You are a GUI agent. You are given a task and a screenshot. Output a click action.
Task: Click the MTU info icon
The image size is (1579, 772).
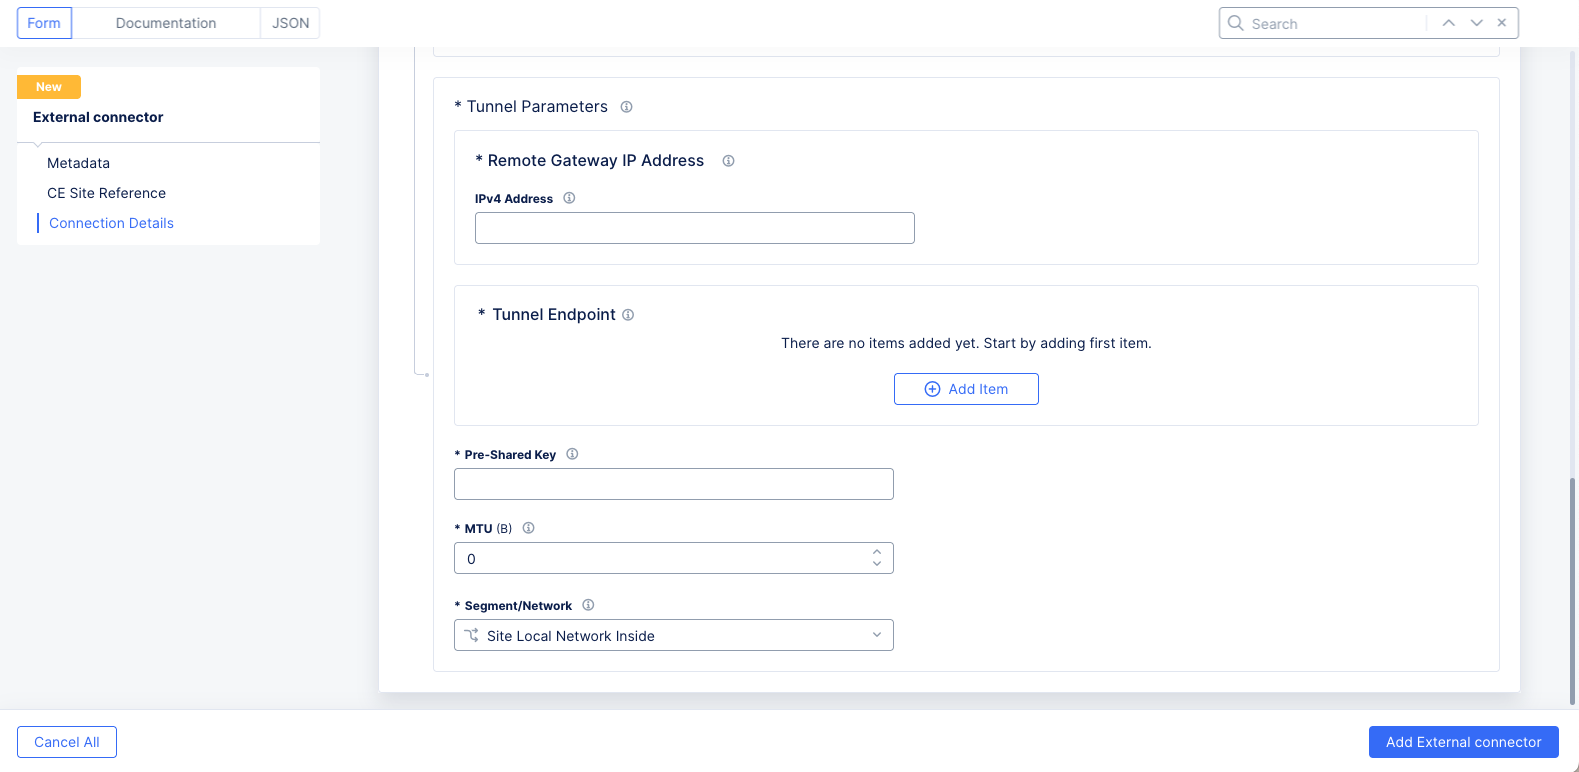click(528, 528)
